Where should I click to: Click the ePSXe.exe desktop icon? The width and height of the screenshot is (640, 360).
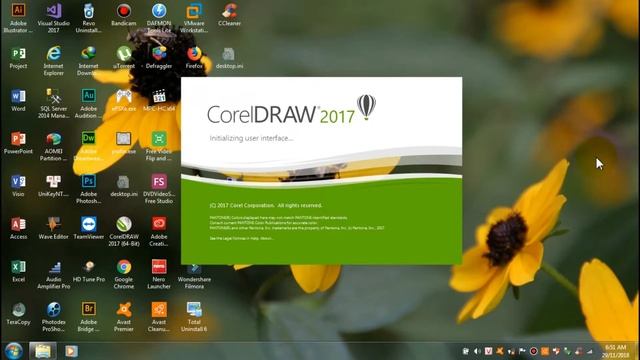coord(124,100)
